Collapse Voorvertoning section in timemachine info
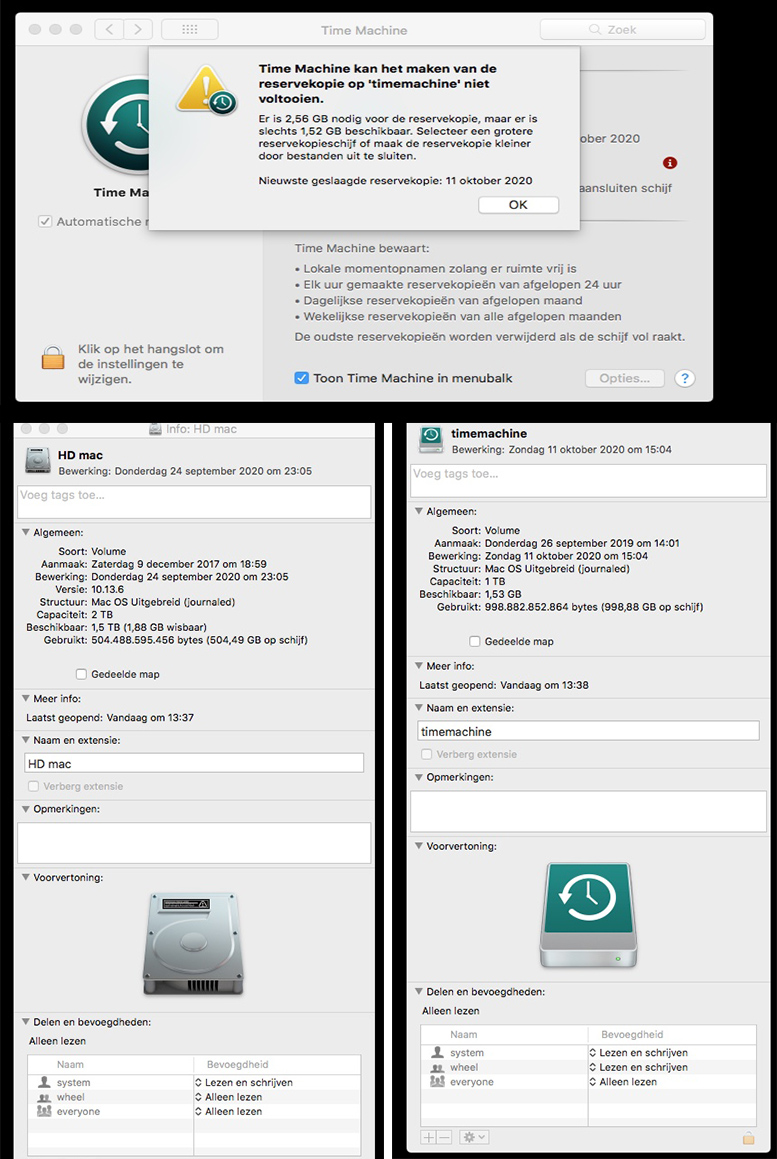The width and height of the screenshot is (777, 1159). pos(419,846)
